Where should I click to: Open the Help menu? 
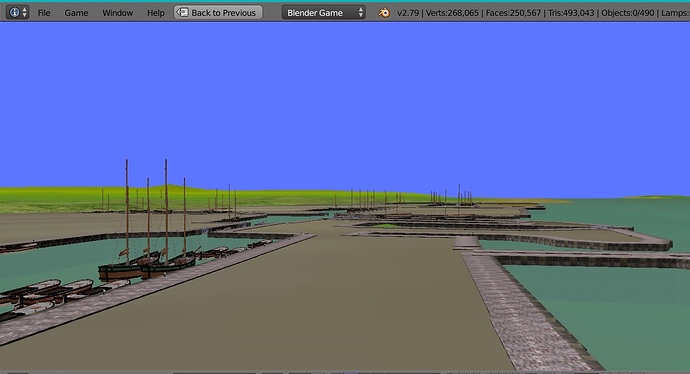156,13
